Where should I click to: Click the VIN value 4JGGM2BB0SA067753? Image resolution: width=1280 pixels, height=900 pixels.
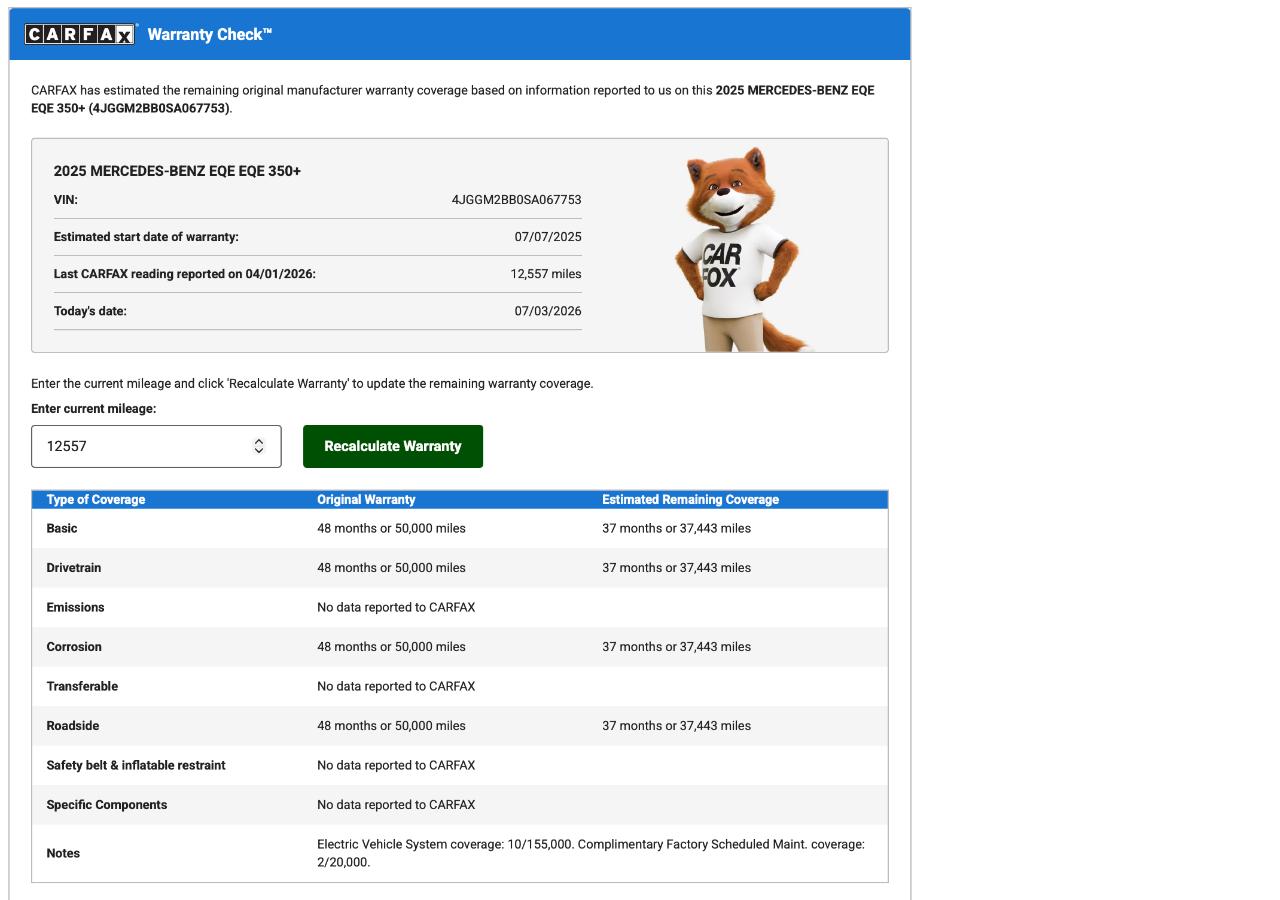click(516, 200)
